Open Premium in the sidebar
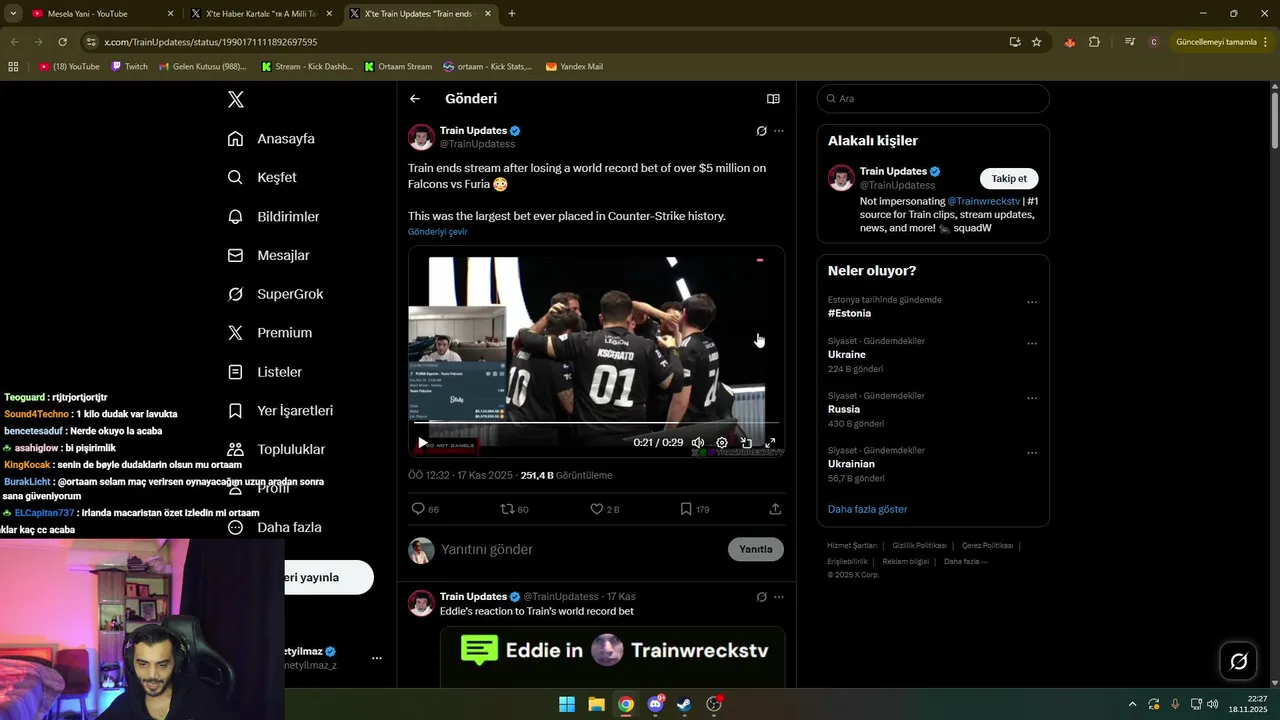The height and width of the screenshot is (720, 1280). click(x=269, y=333)
